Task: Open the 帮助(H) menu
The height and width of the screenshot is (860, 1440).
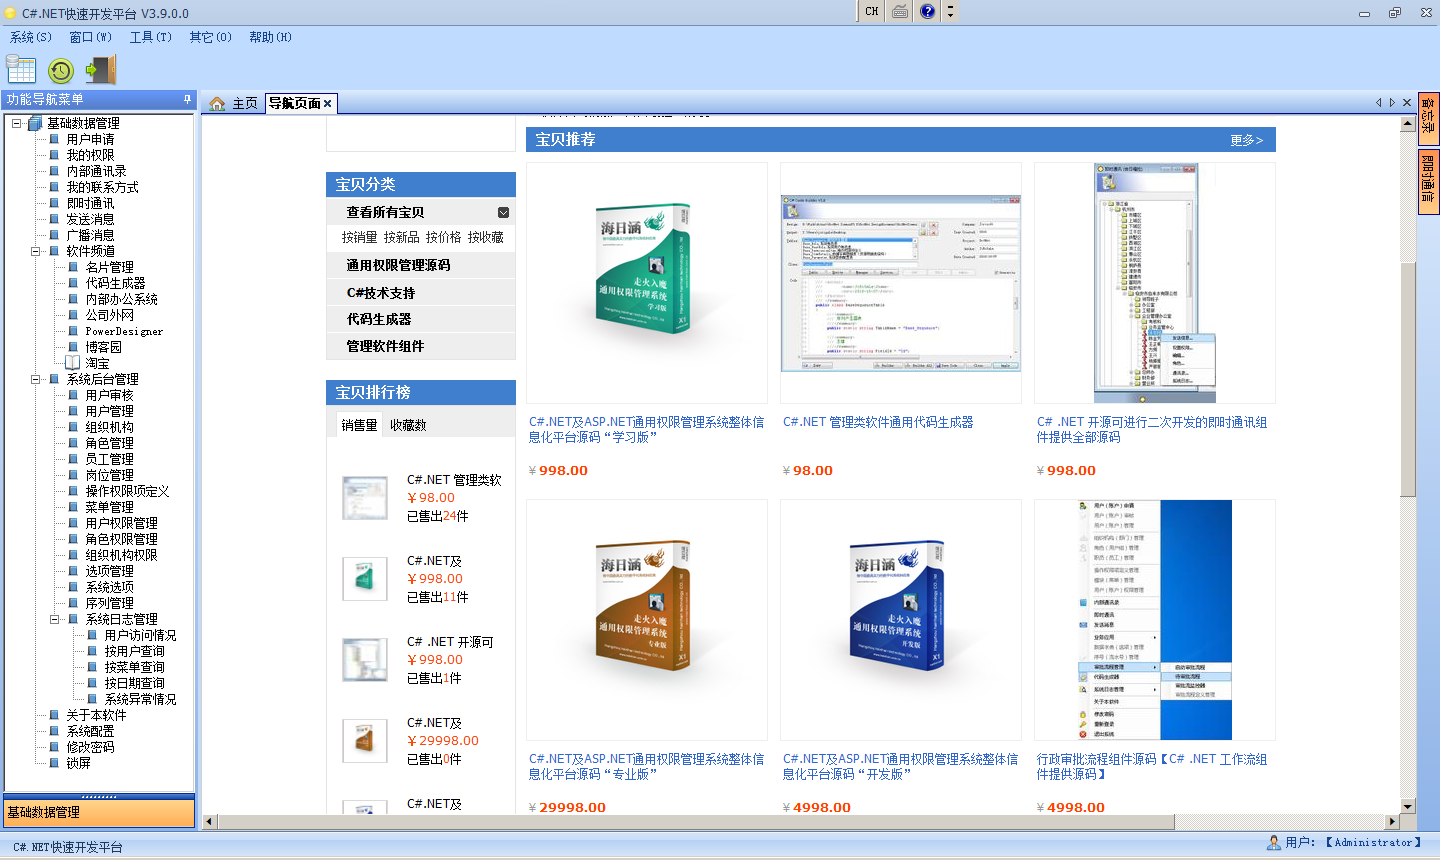Action: point(271,37)
